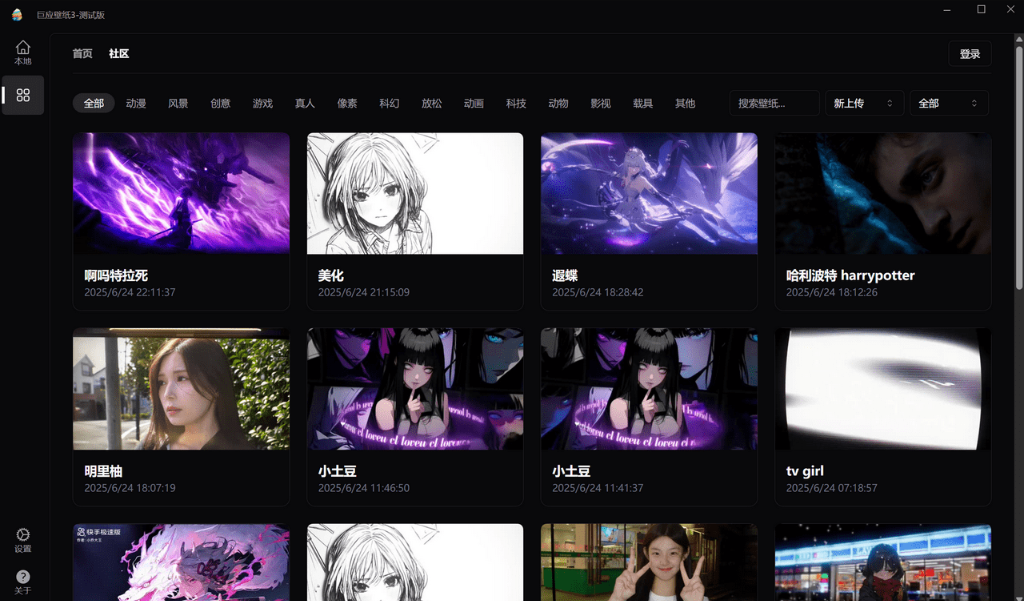Select the 游戏 category pill
This screenshot has width=1024, height=601.
pos(262,103)
